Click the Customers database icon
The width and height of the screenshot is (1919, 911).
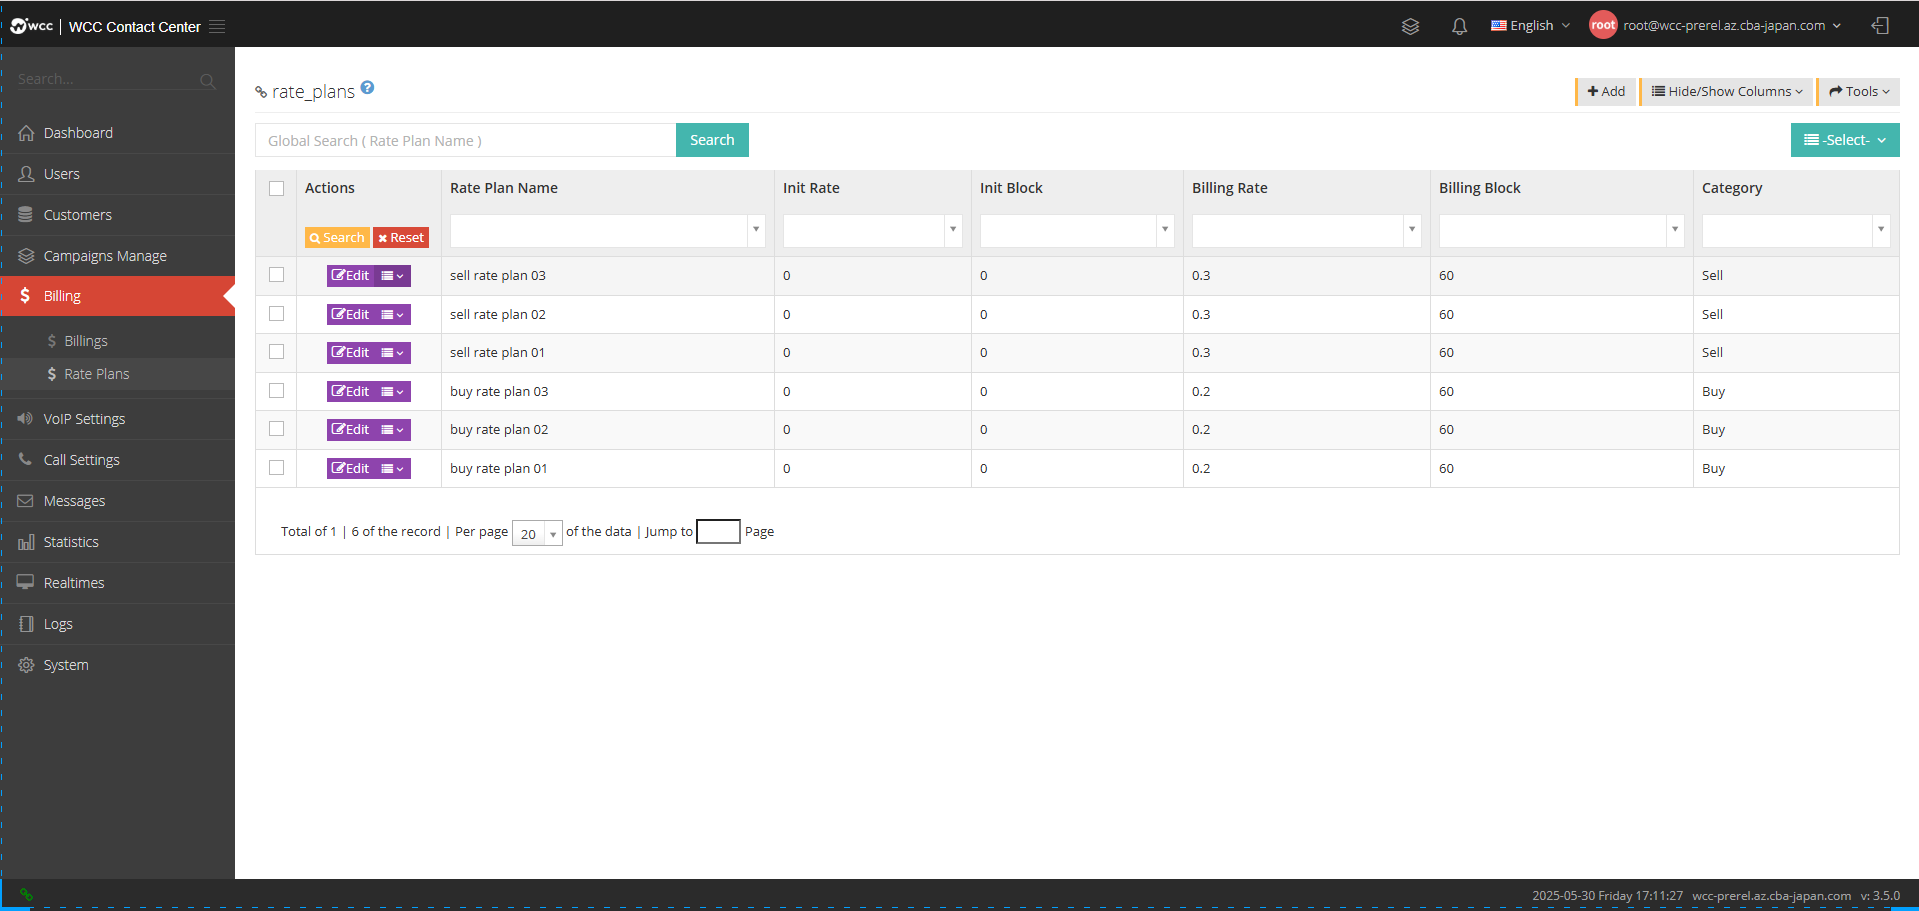(x=26, y=215)
